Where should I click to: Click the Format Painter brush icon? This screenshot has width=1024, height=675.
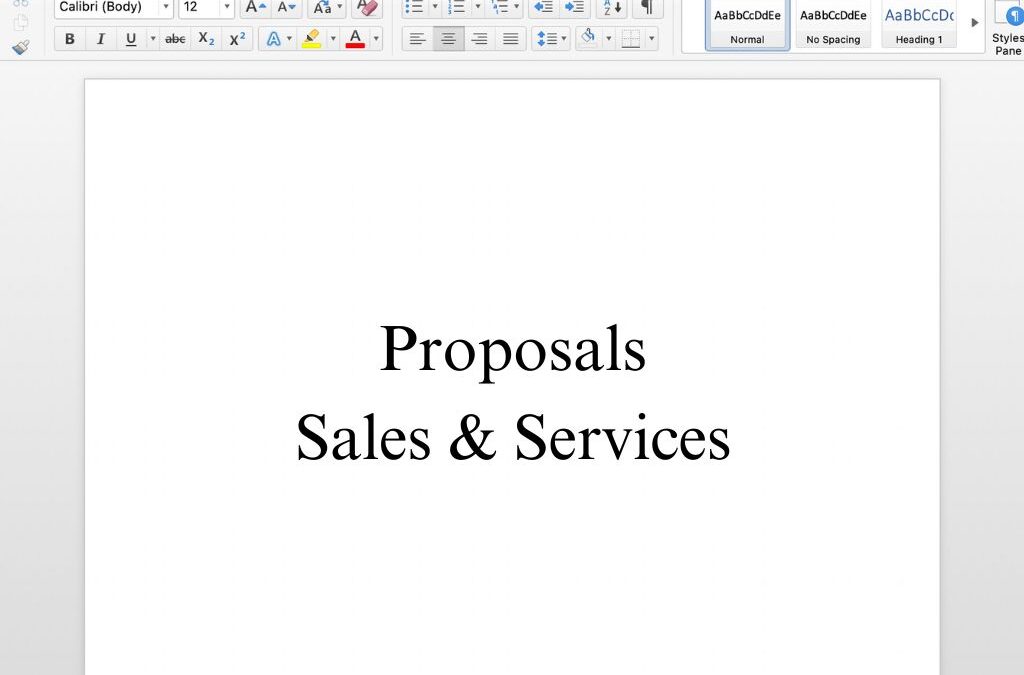(21, 48)
